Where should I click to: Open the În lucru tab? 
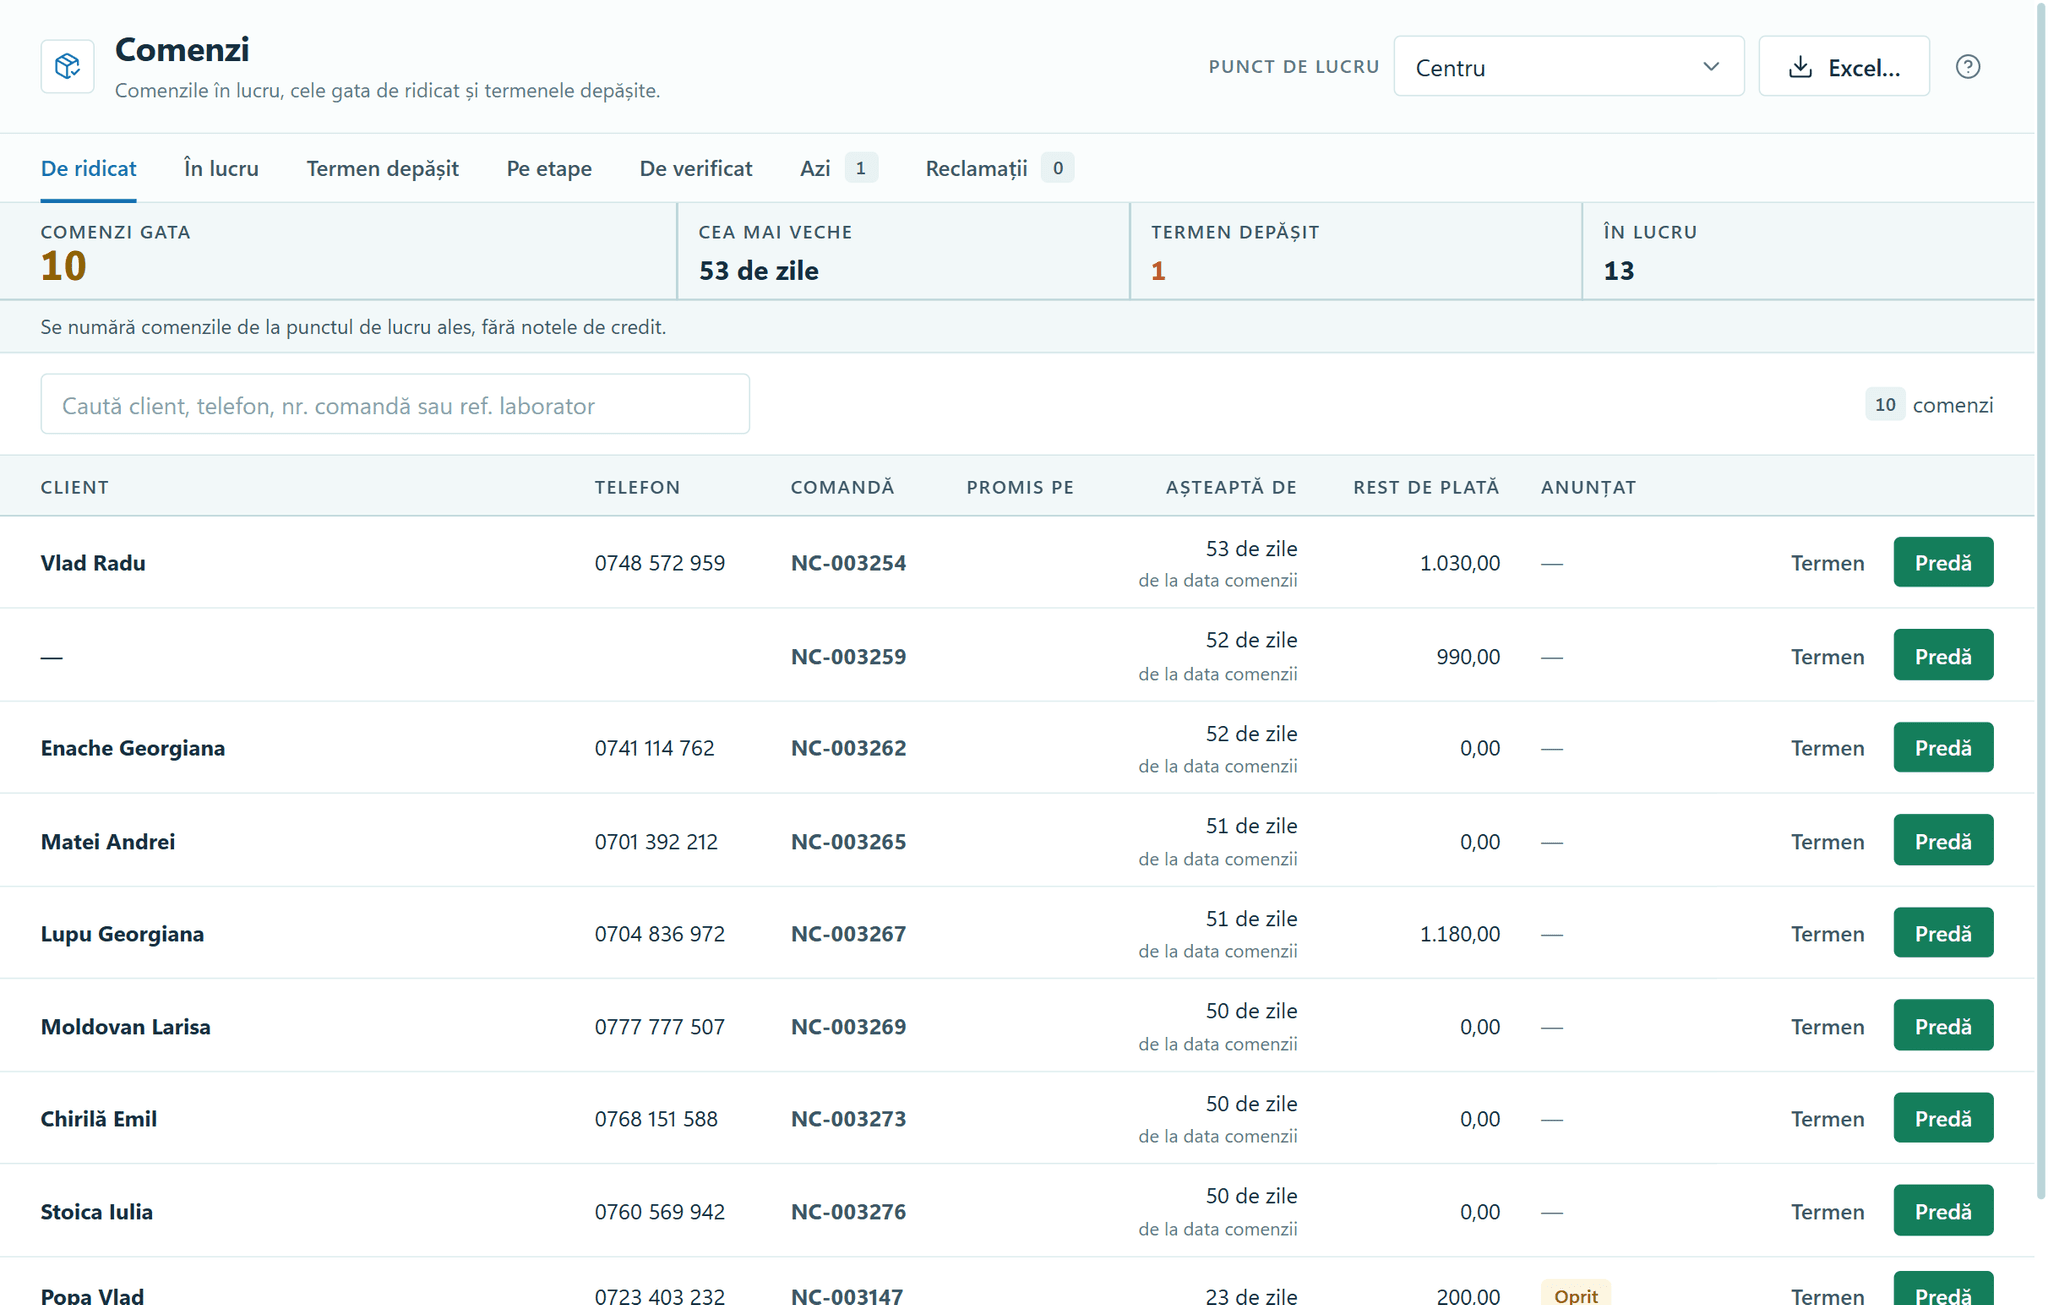(x=221, y=168)
